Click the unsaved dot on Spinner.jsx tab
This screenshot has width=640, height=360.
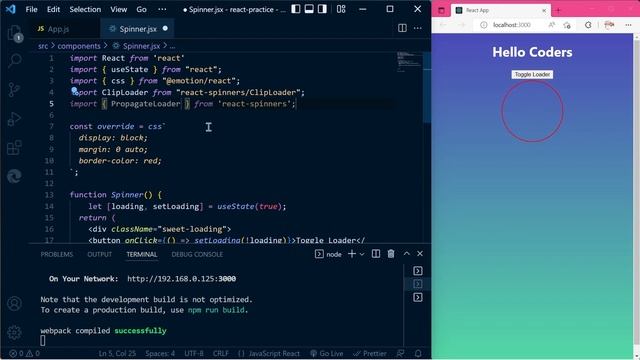point(165,29)
